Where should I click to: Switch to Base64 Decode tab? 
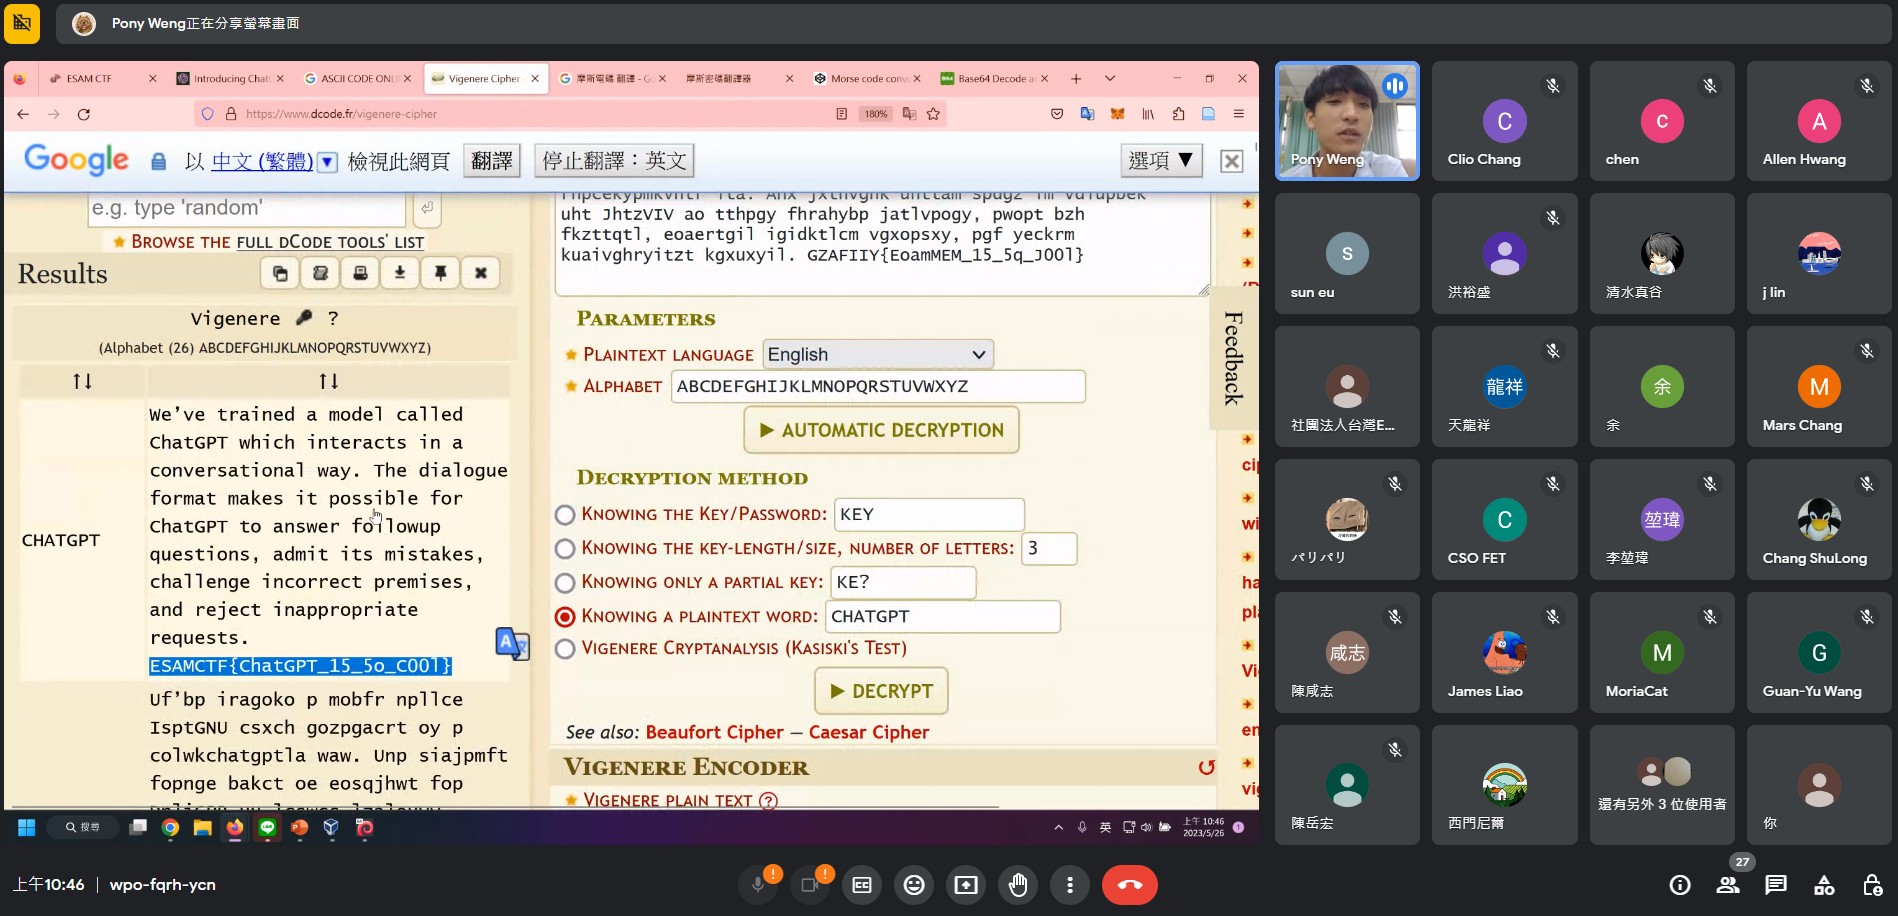tap(994, 78)
